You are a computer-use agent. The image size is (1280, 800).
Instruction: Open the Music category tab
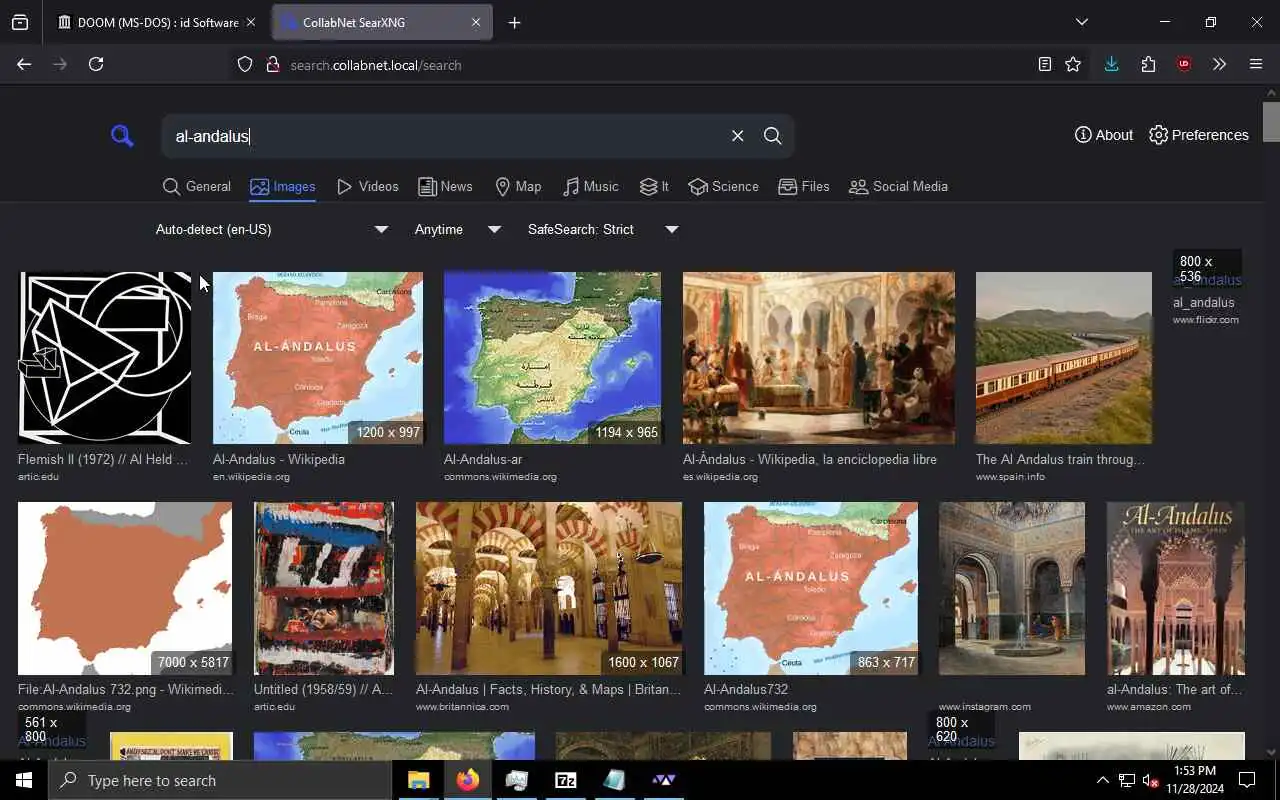pyautogui.click(x=590, y=186)
